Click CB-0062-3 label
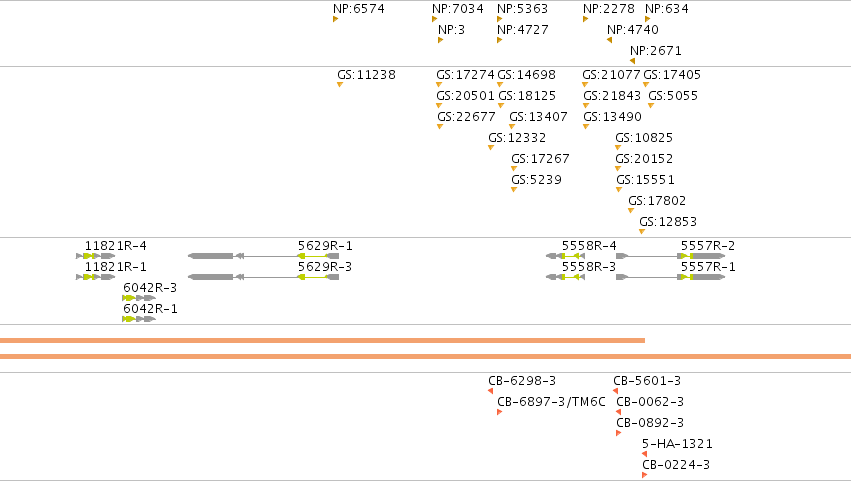Viewport: 851px width, 481px height. (x=650, y=402)
